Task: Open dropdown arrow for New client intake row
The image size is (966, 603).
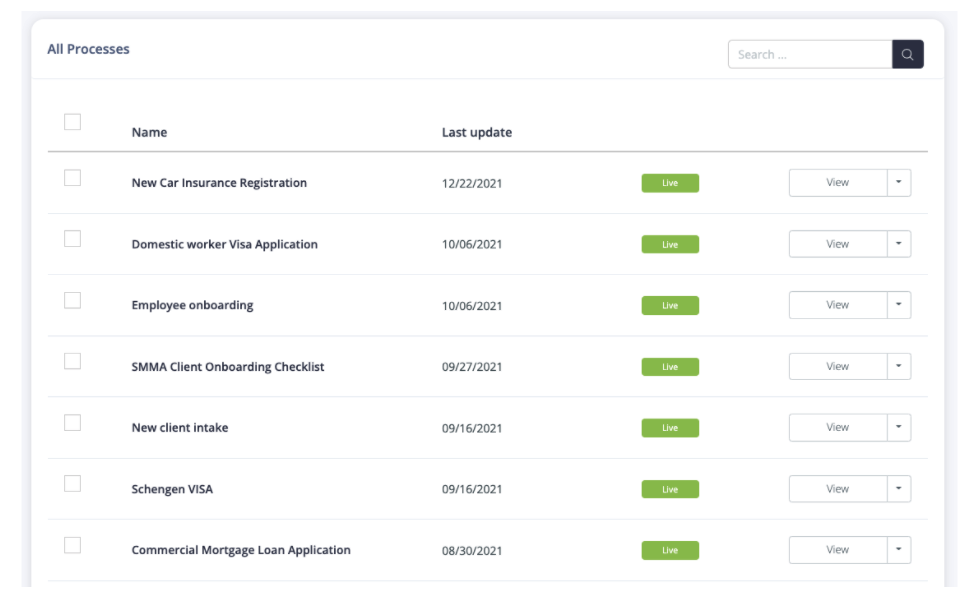Action: (x=899, y=427)
